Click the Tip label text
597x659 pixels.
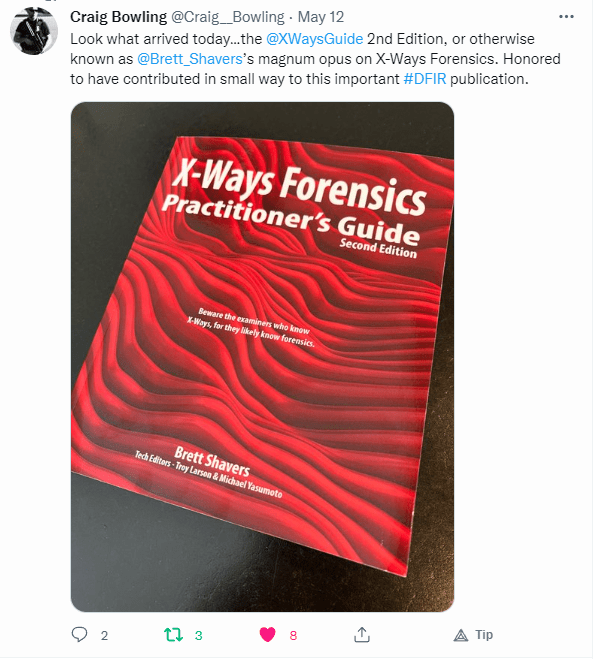coord(484,635)
